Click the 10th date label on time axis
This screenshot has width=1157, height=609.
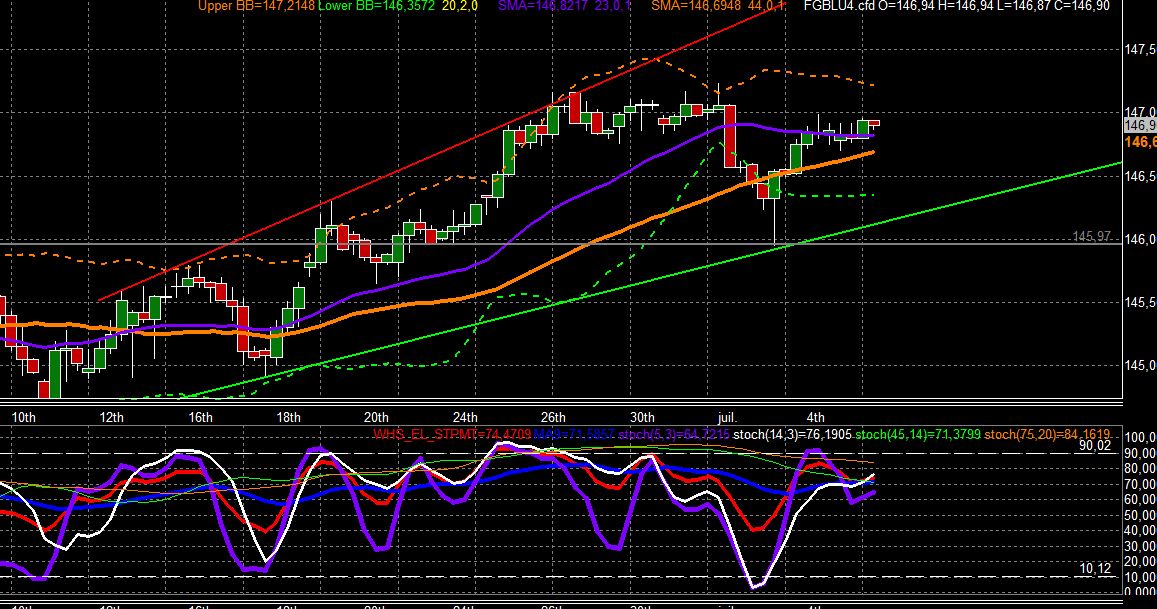tap(23, 417)
